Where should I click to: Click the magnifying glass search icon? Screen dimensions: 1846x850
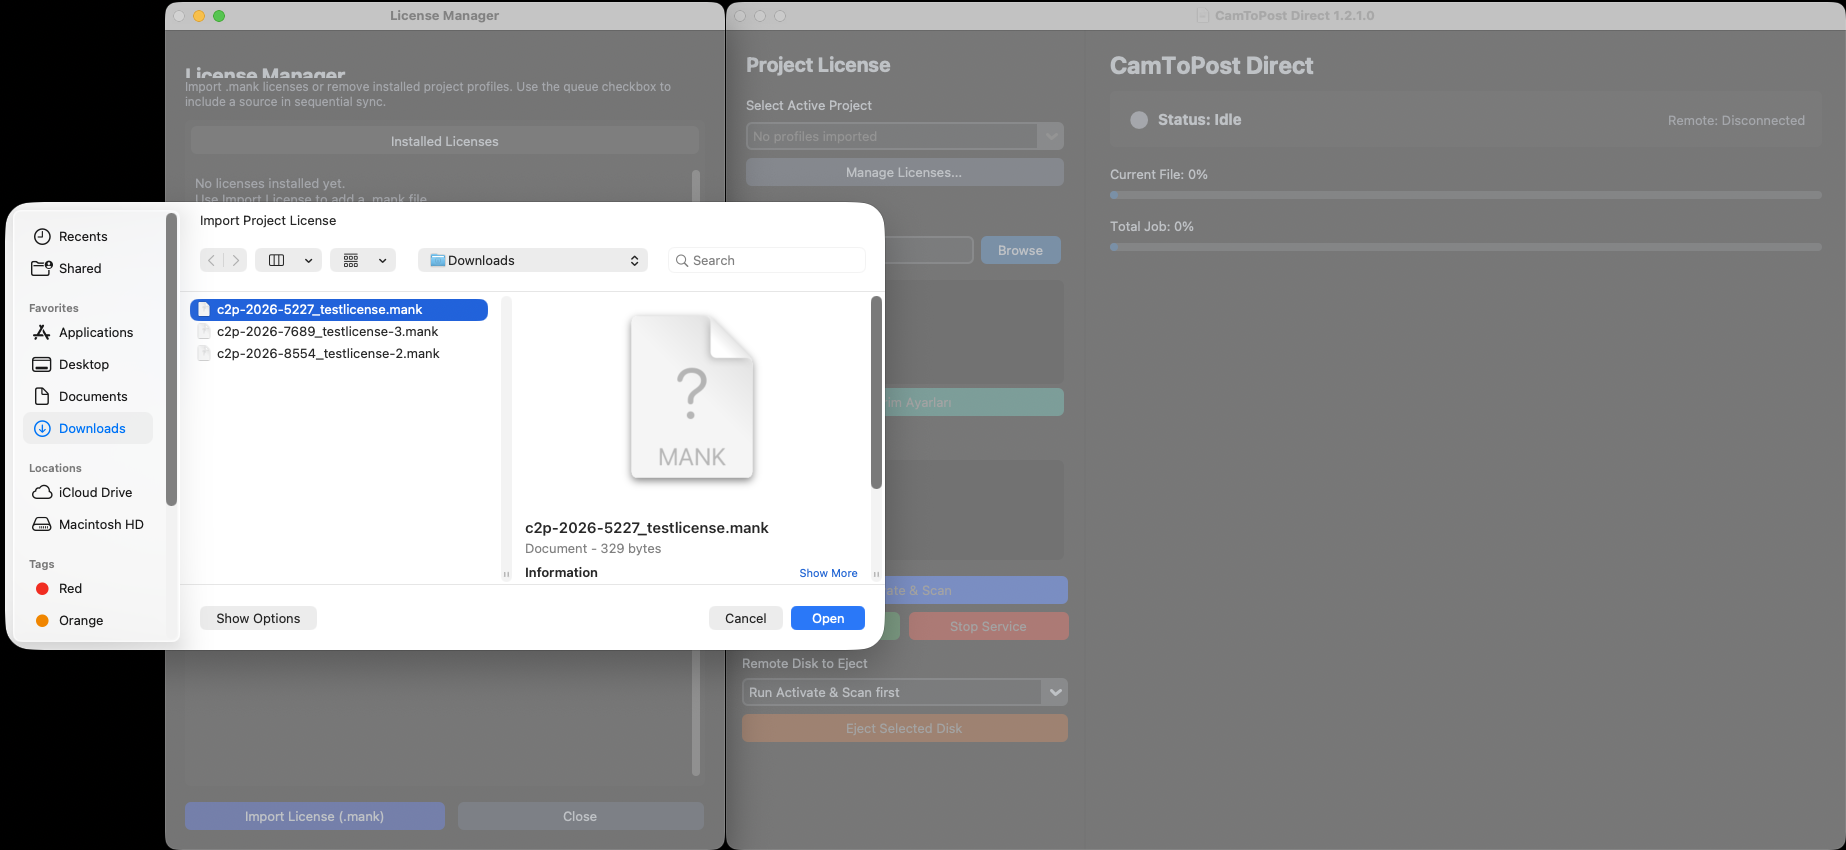click(x=682, y=260)
